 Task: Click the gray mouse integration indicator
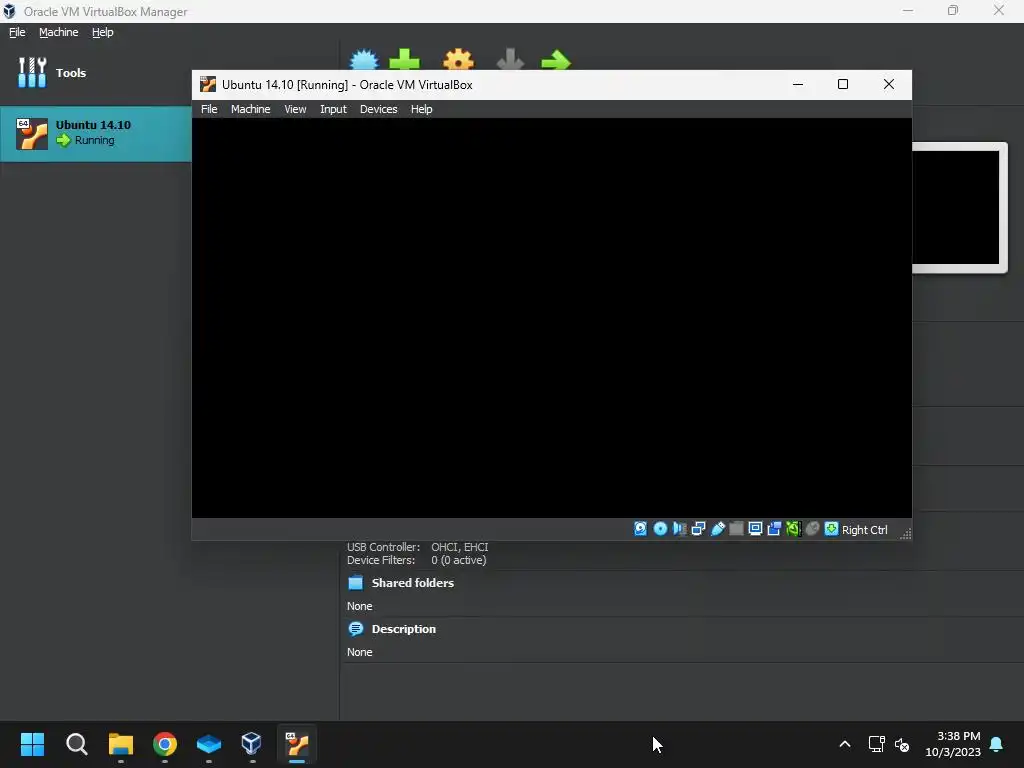[812, 529]
